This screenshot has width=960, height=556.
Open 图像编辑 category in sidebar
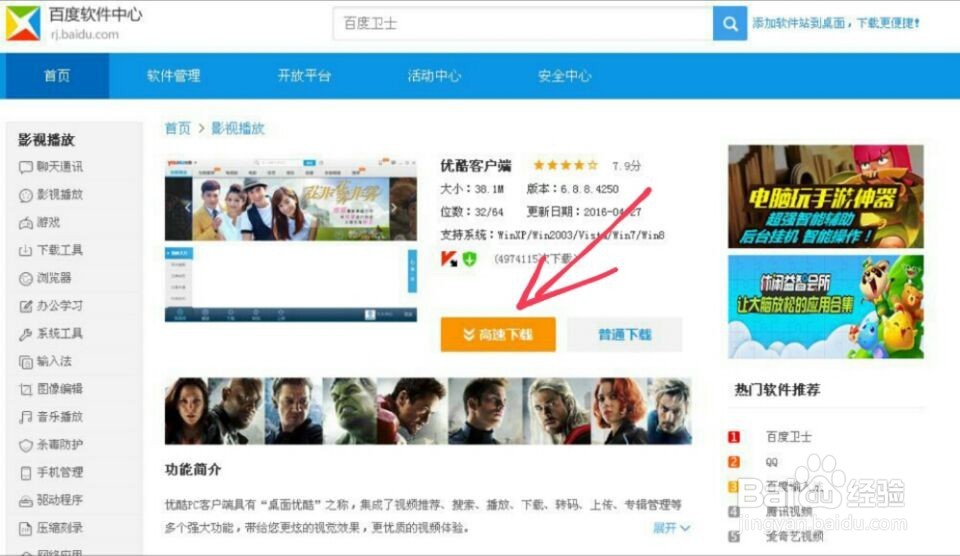pos(60,389)
